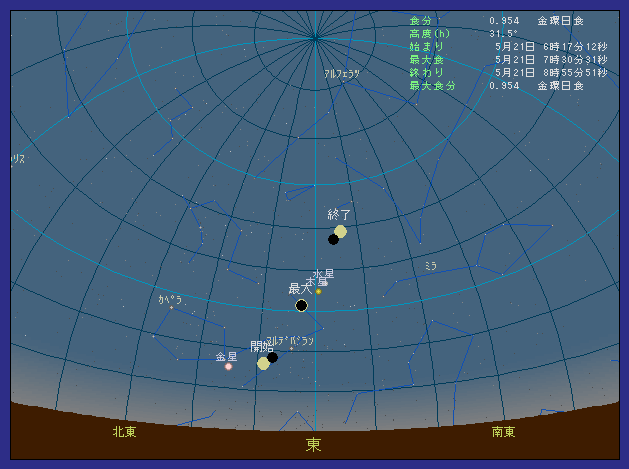Image resolution: width=629 pixels, height=469 pixels.
Task: Click the black moon disk near 終了
Action: point(333,239)
